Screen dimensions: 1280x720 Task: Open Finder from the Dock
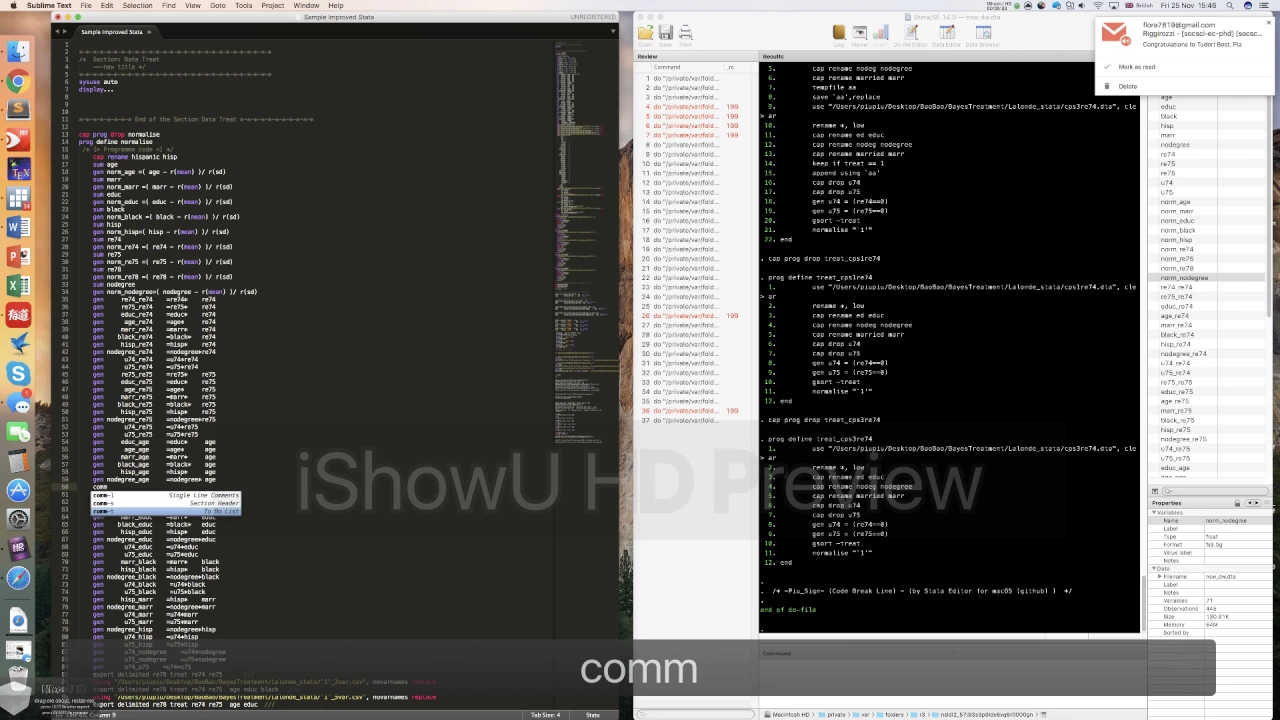pos(18,51)
